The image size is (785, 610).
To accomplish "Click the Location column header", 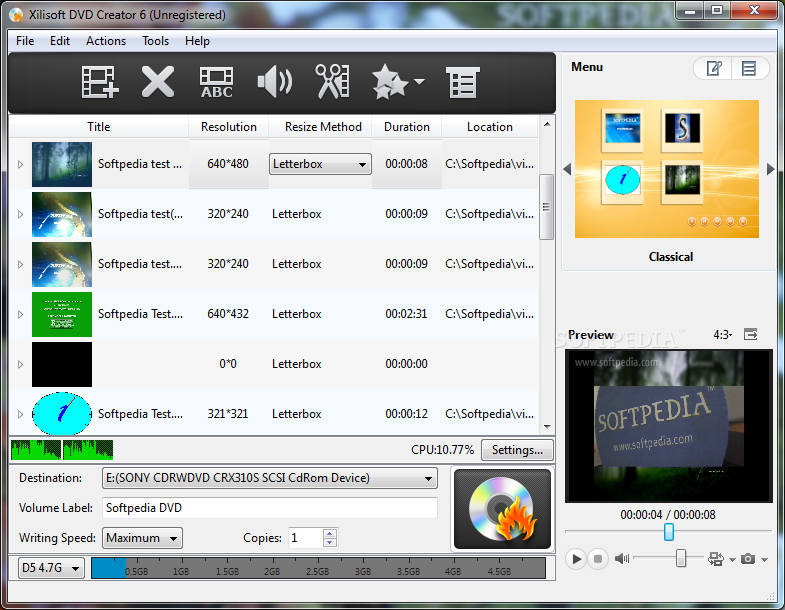I will click(490, 127).
